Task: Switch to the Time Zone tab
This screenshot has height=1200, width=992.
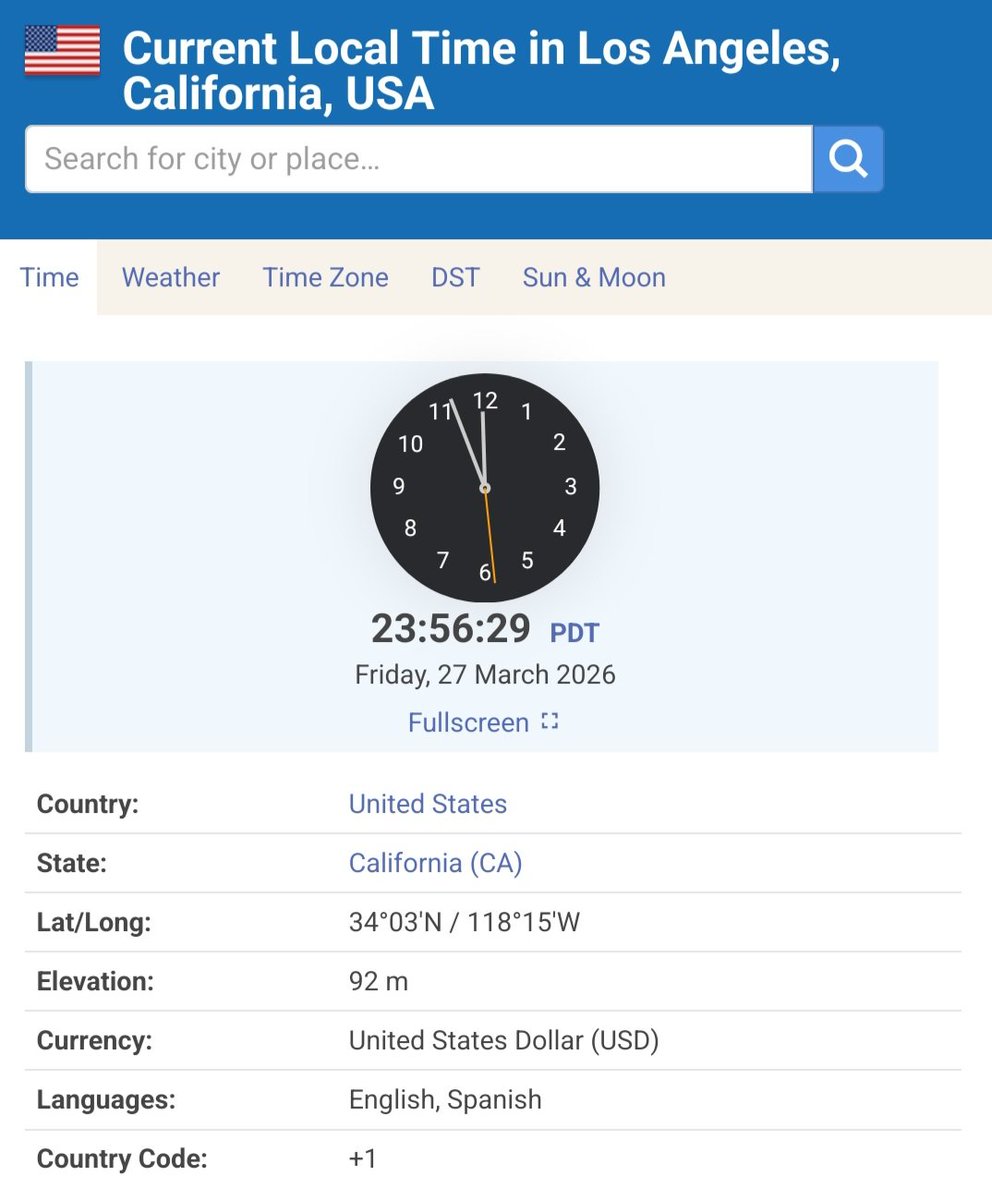Action: (326, 277)
